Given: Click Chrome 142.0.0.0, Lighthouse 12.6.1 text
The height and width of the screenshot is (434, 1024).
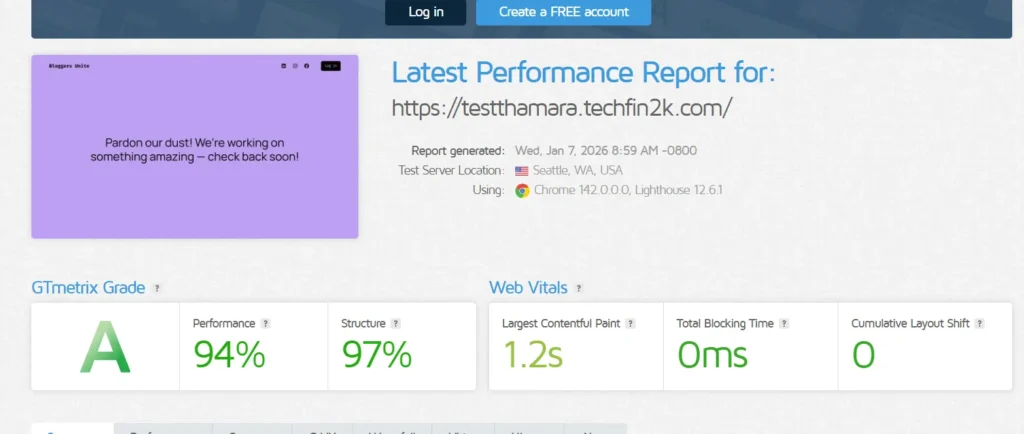Looking at the screenshot, I should (x=628, y=191).
